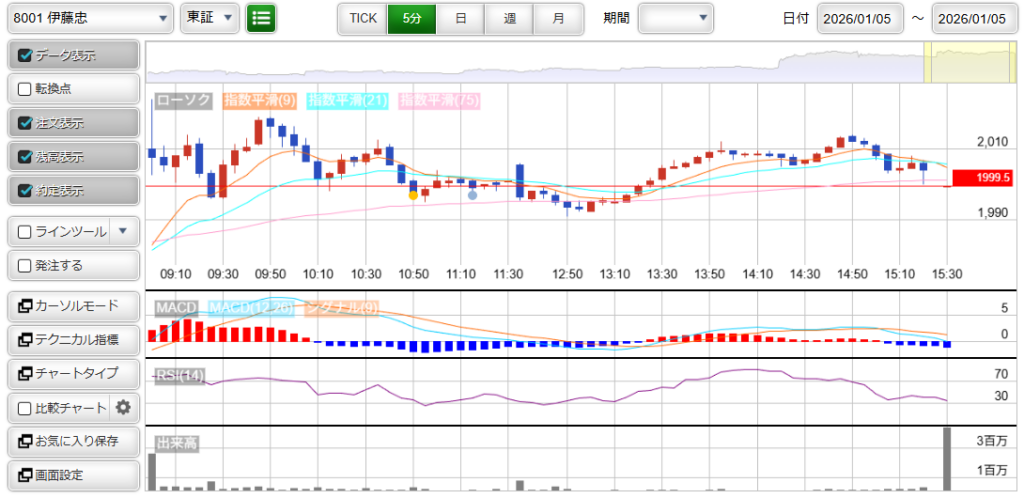Click the ローソク legend label
The width and height of the screenshot is (1024, 498).
click(x=184, y=100)
